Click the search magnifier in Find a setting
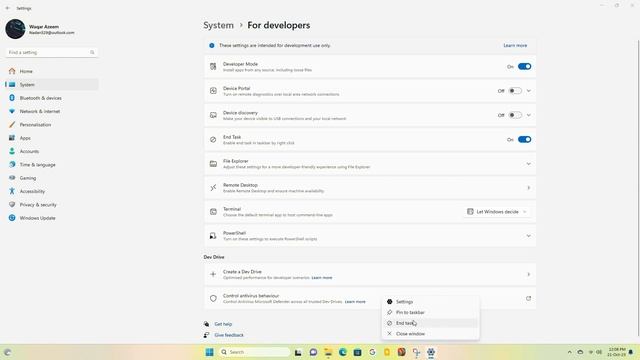Screen dimensions: 640x360 (x=92, y=53)
